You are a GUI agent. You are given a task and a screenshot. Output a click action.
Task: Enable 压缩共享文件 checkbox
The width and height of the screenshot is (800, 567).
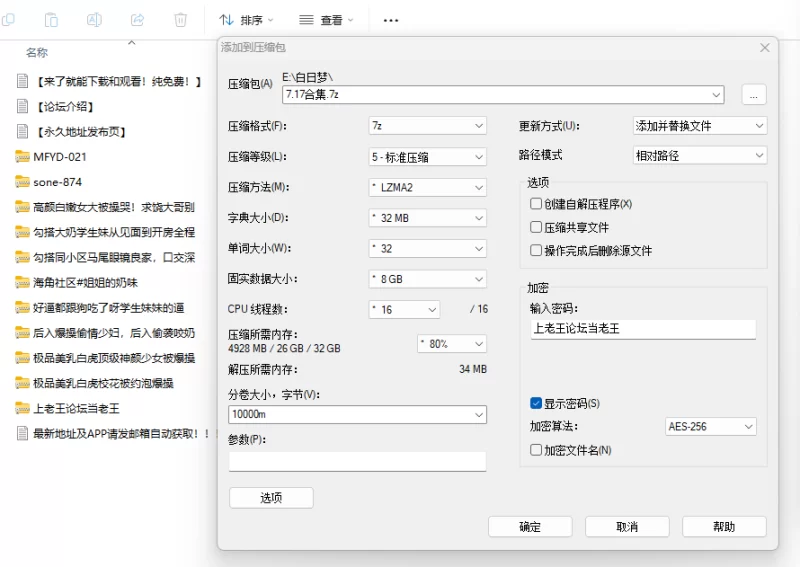(536, 227)
